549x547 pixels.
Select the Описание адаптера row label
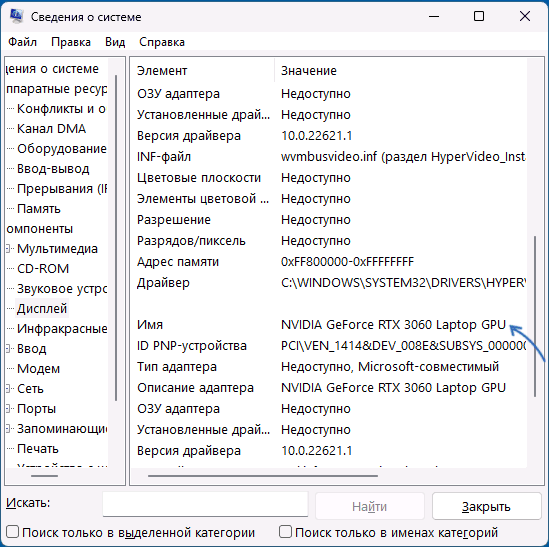[195, 388]
